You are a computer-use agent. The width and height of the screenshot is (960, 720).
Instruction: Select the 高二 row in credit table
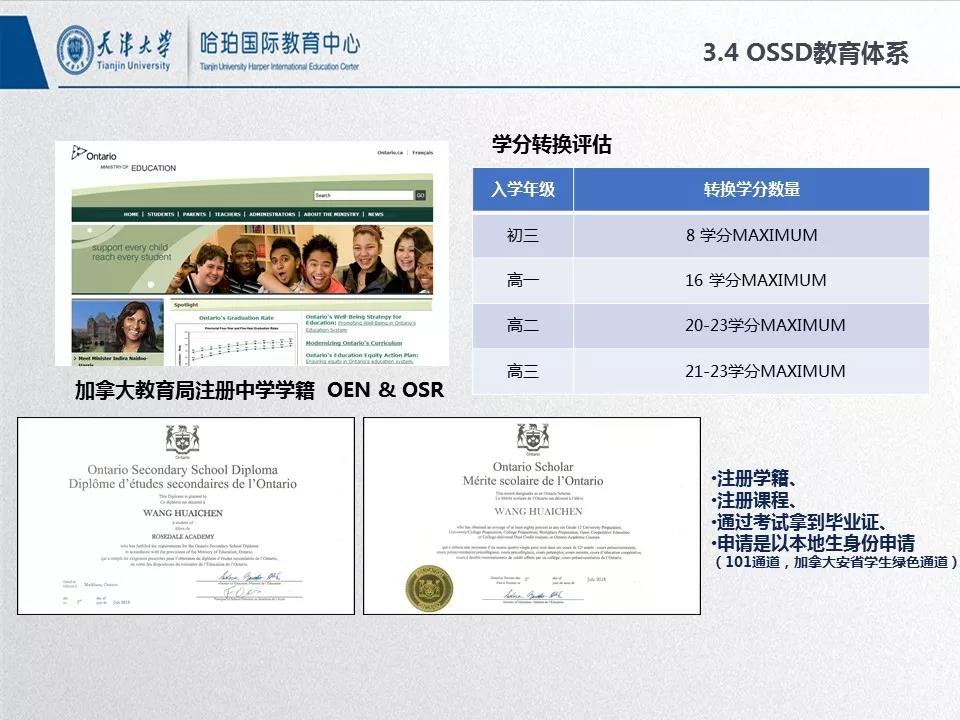pos(522,326)
